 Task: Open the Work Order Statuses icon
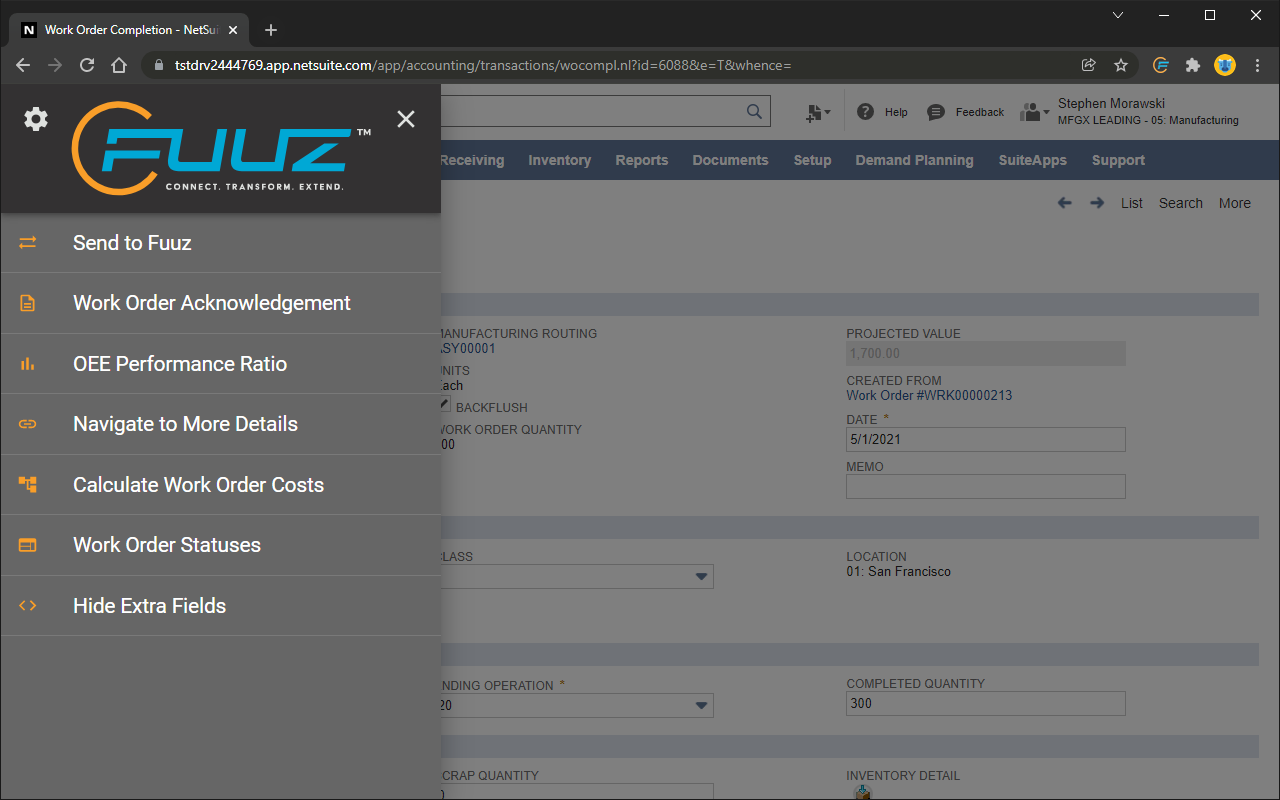[27, 545]
